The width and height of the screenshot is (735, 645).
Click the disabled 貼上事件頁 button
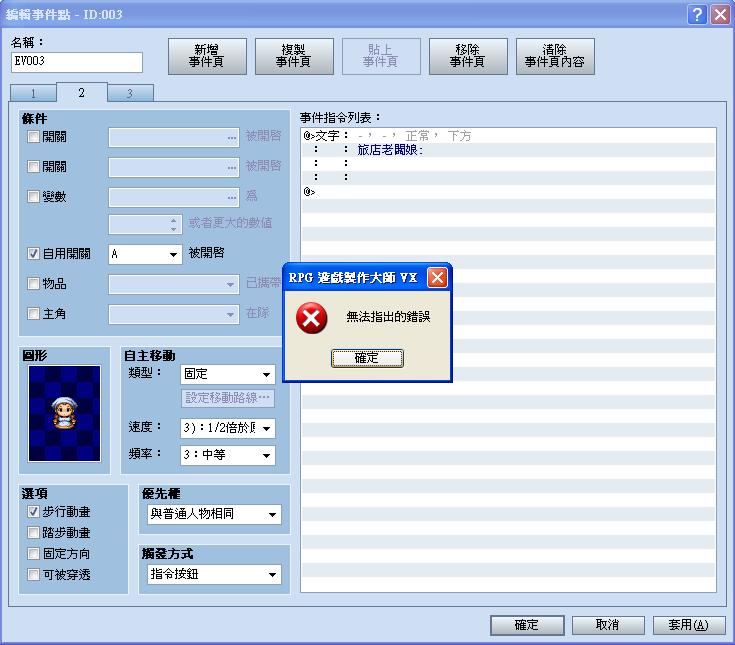coord(381,56)
